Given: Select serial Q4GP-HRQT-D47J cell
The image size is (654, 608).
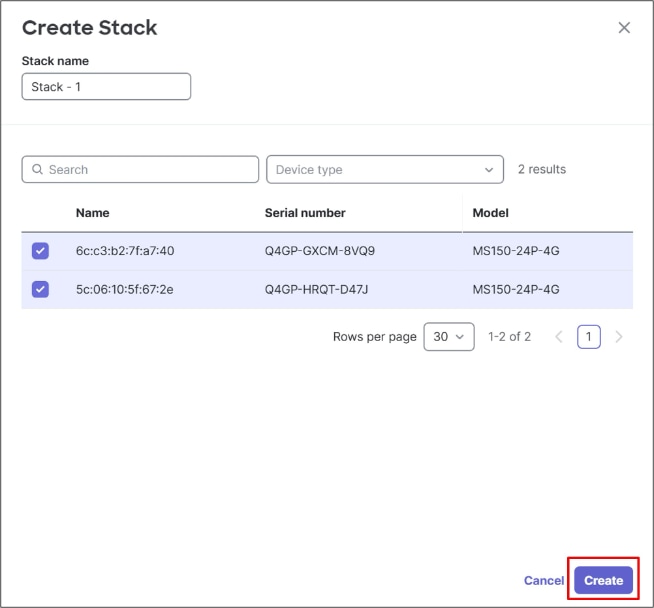Looking at the screenshot, I should (316, 289).
